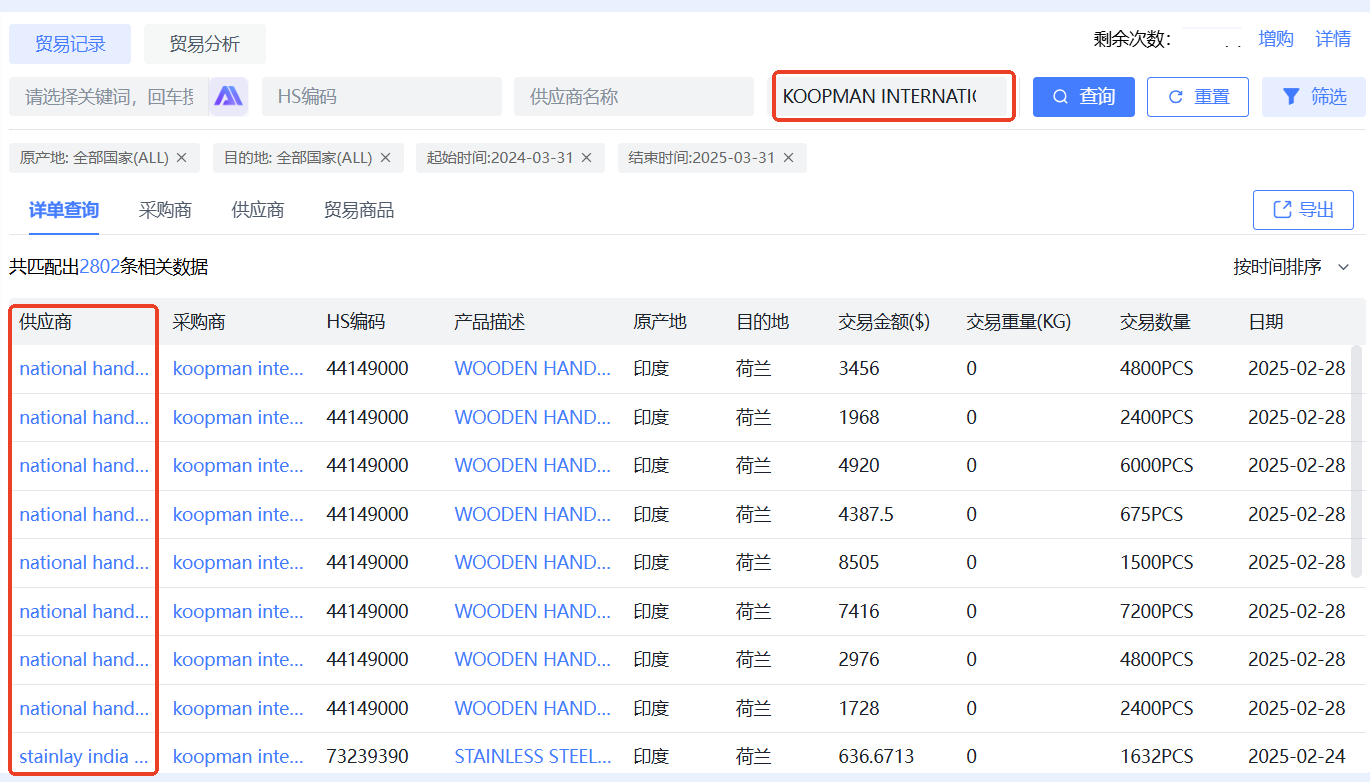1370x782 pixels.
Task: Click the purple AI logo icon beside keyword field
Action: coord(228,96)
